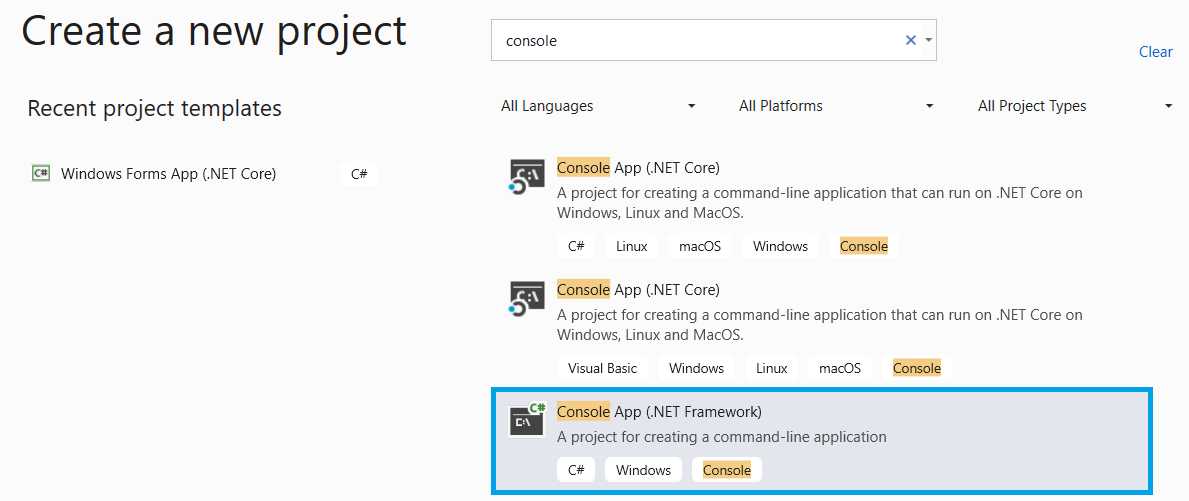
Task: Click the C# tag of .NET Framework template
Action: pyautogui.click(x=576, y=470)
